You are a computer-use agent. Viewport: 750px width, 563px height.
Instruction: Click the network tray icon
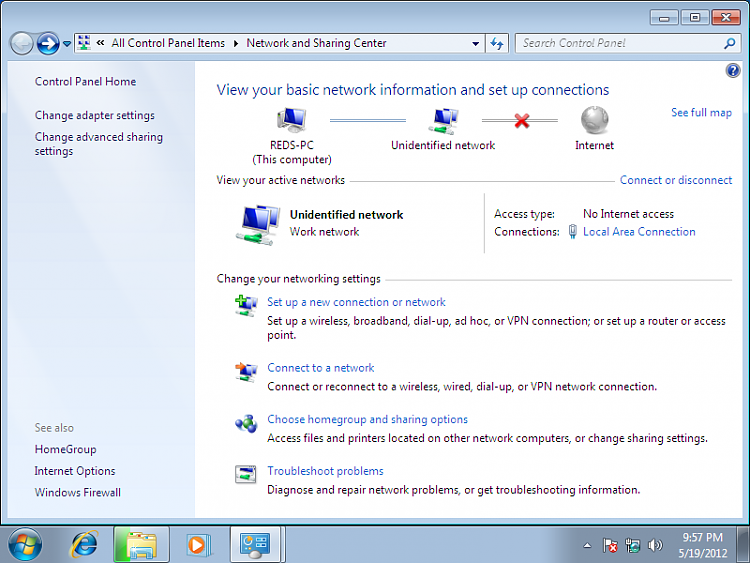[632, 545]
